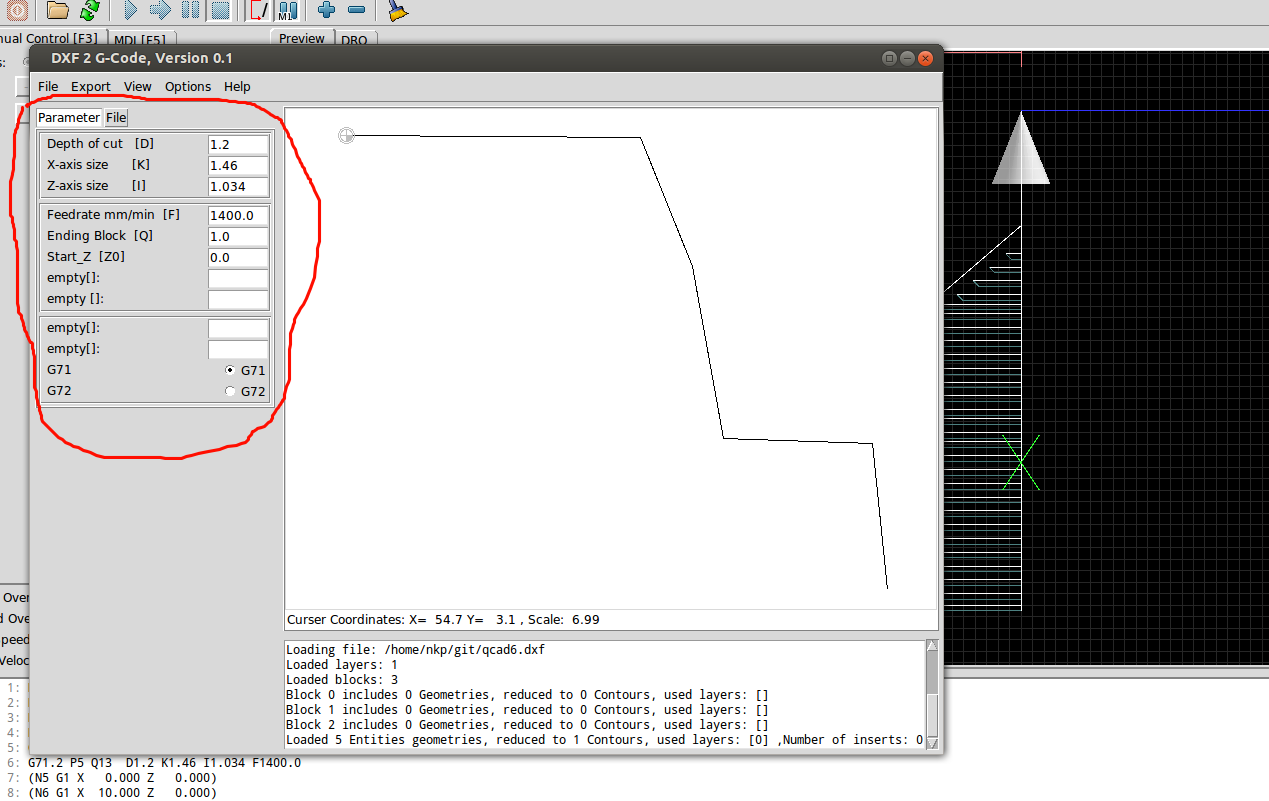This screenshot has width=1269, height=801.
Task: Pause execution with the pause icon
Action: tap(191, 11)
